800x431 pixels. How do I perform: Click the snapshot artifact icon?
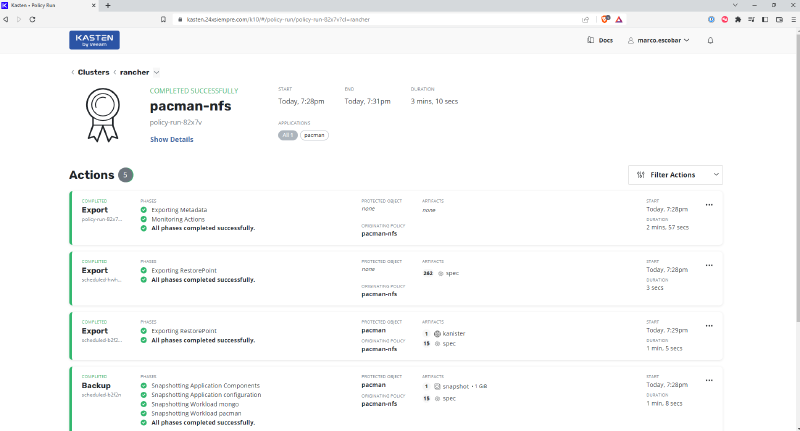[437, 387]
